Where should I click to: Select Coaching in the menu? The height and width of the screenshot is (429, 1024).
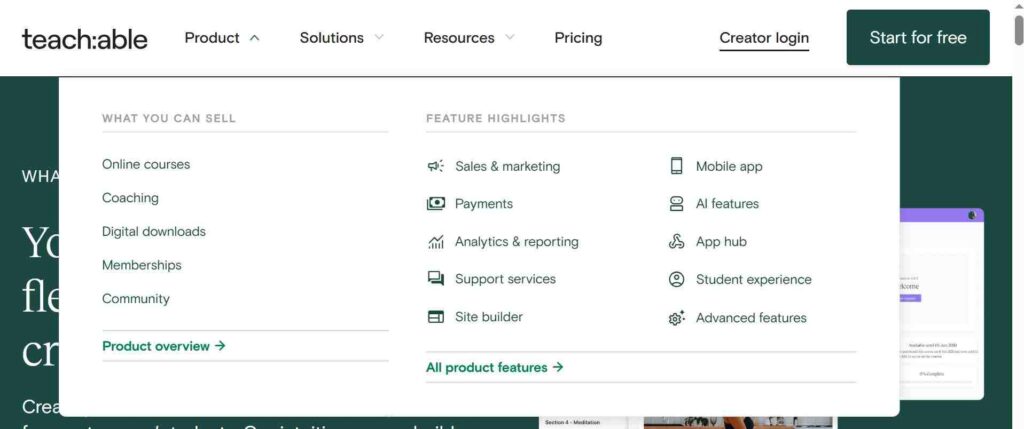[x=130, y=198]
